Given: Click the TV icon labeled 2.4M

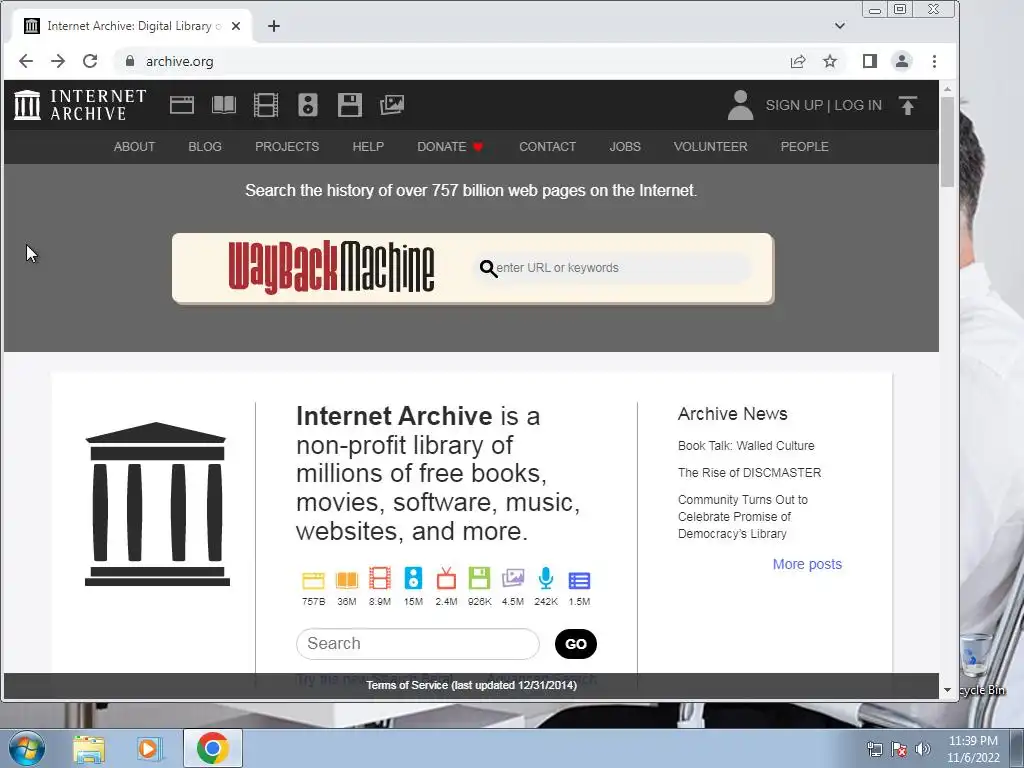Looking at the screenshot, I should point(447,579).
